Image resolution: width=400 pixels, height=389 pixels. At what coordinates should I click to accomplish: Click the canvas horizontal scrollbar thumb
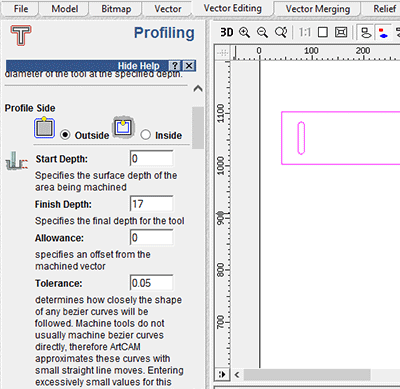pos(307,375)
